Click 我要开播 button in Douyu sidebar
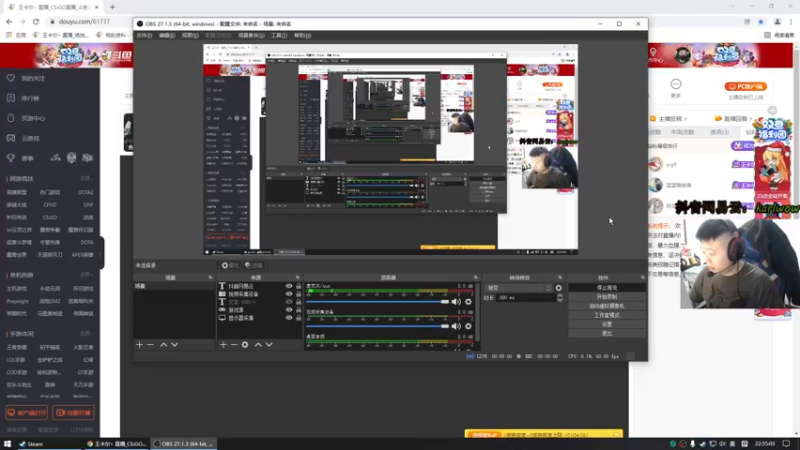The height and width of the screenshot is (450, 800). (x=73, y=412)
